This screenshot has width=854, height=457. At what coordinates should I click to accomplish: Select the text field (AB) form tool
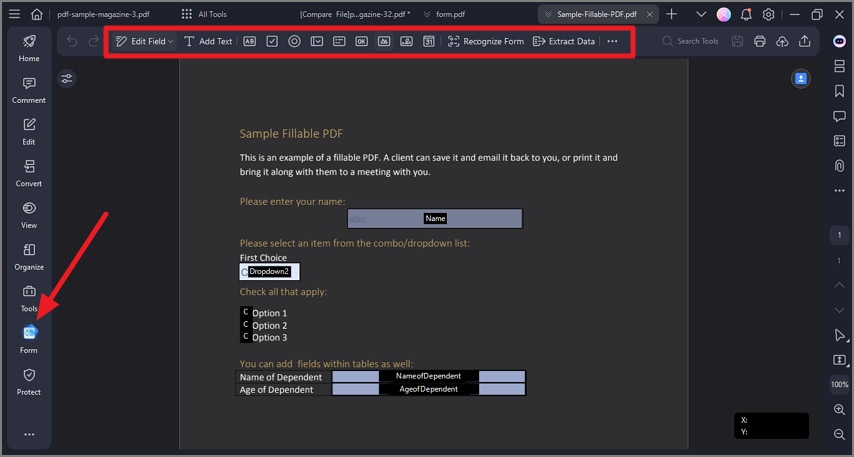pos(249,41)
